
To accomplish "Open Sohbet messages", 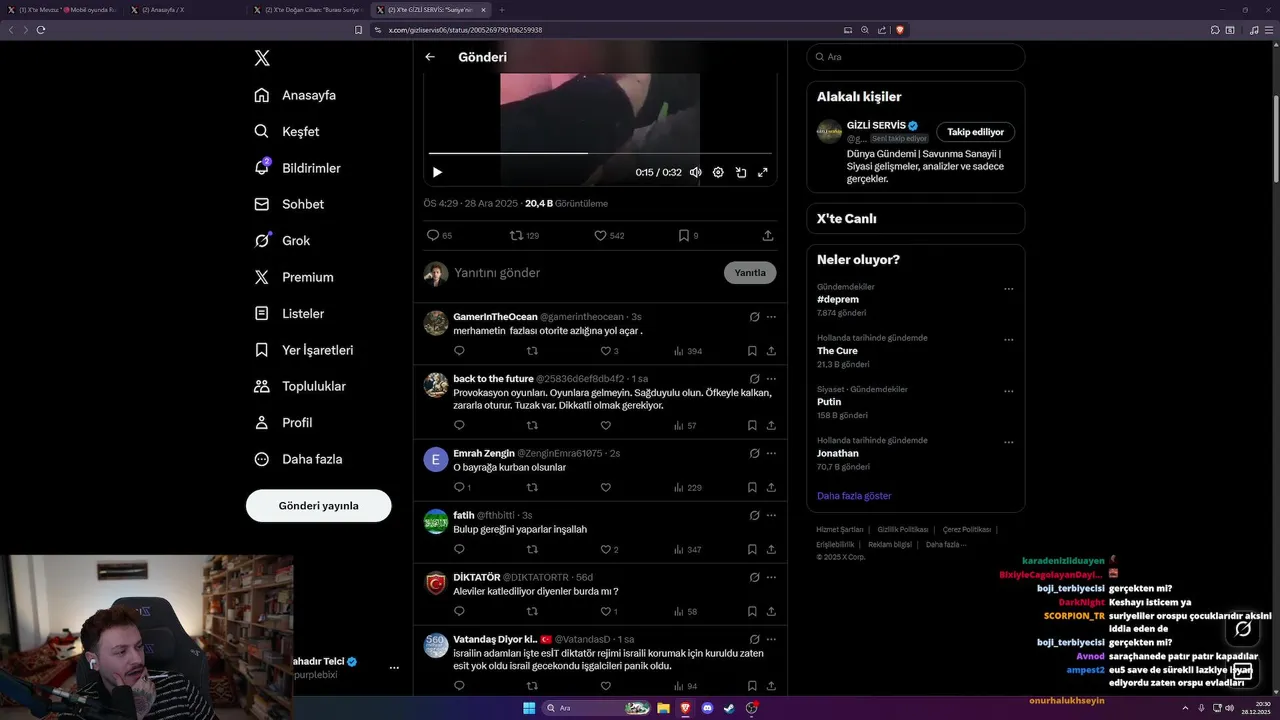I will pyautogui.click(x=289, y=204).
